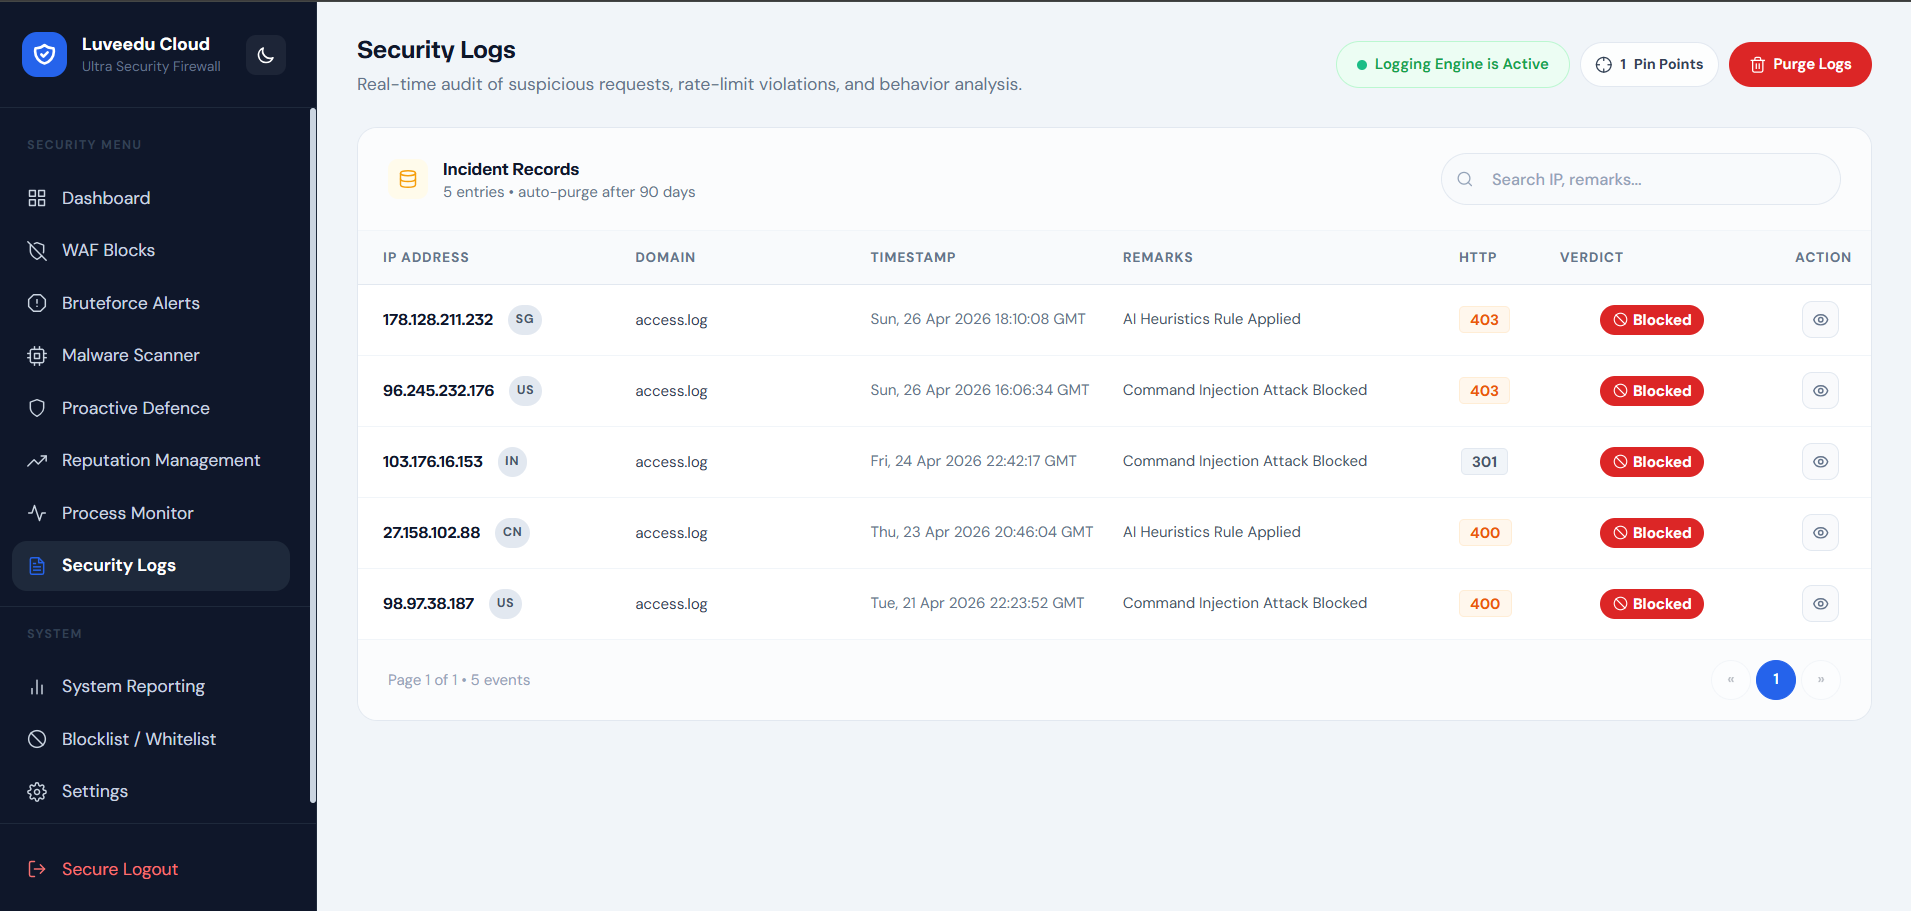
Task: Show log details for 27.158.102.88
Action: (x=1820, y=532)
